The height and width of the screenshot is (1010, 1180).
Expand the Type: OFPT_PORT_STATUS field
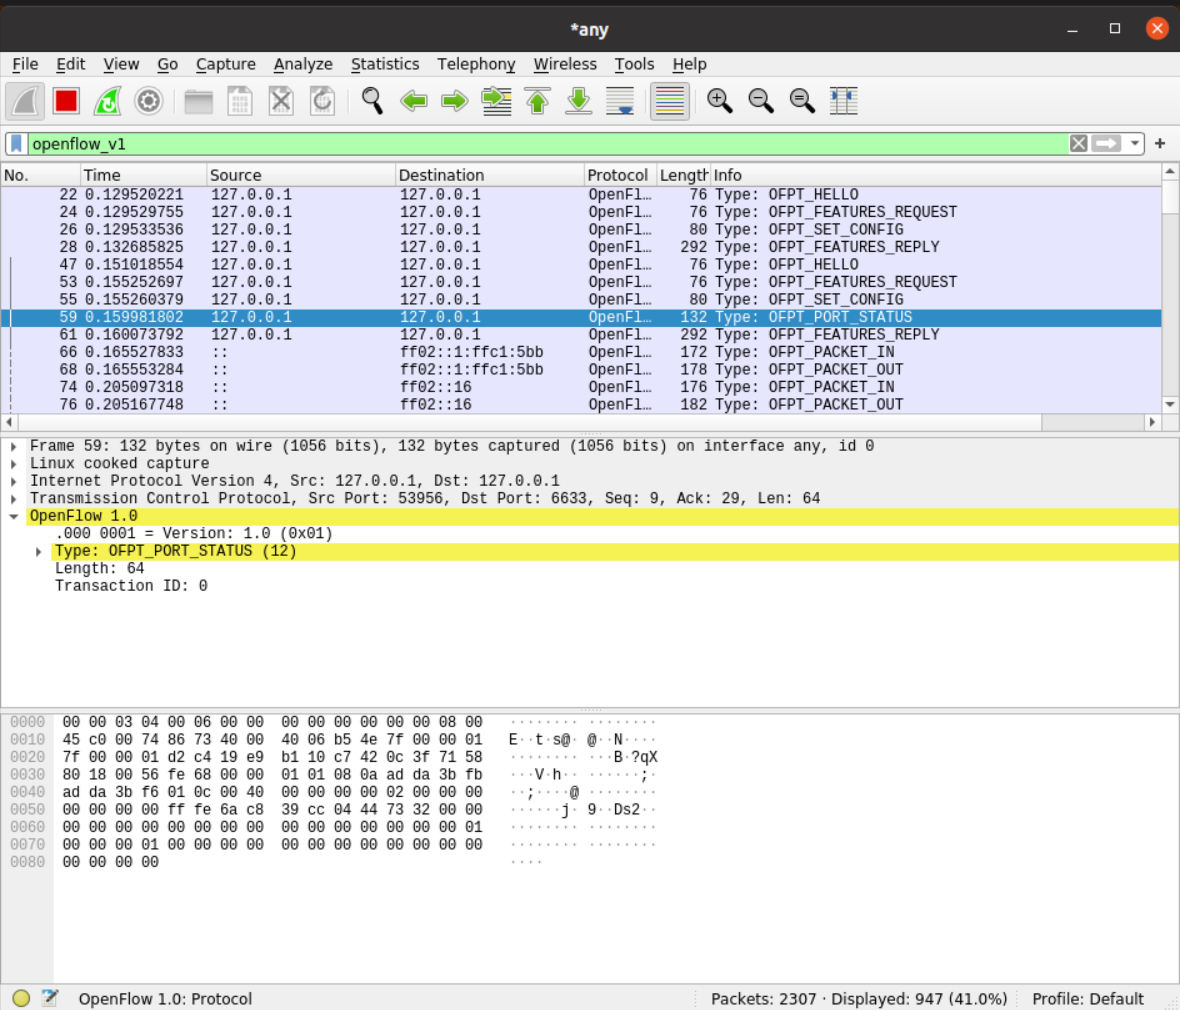pyautogui.click(x=39, y=552)
